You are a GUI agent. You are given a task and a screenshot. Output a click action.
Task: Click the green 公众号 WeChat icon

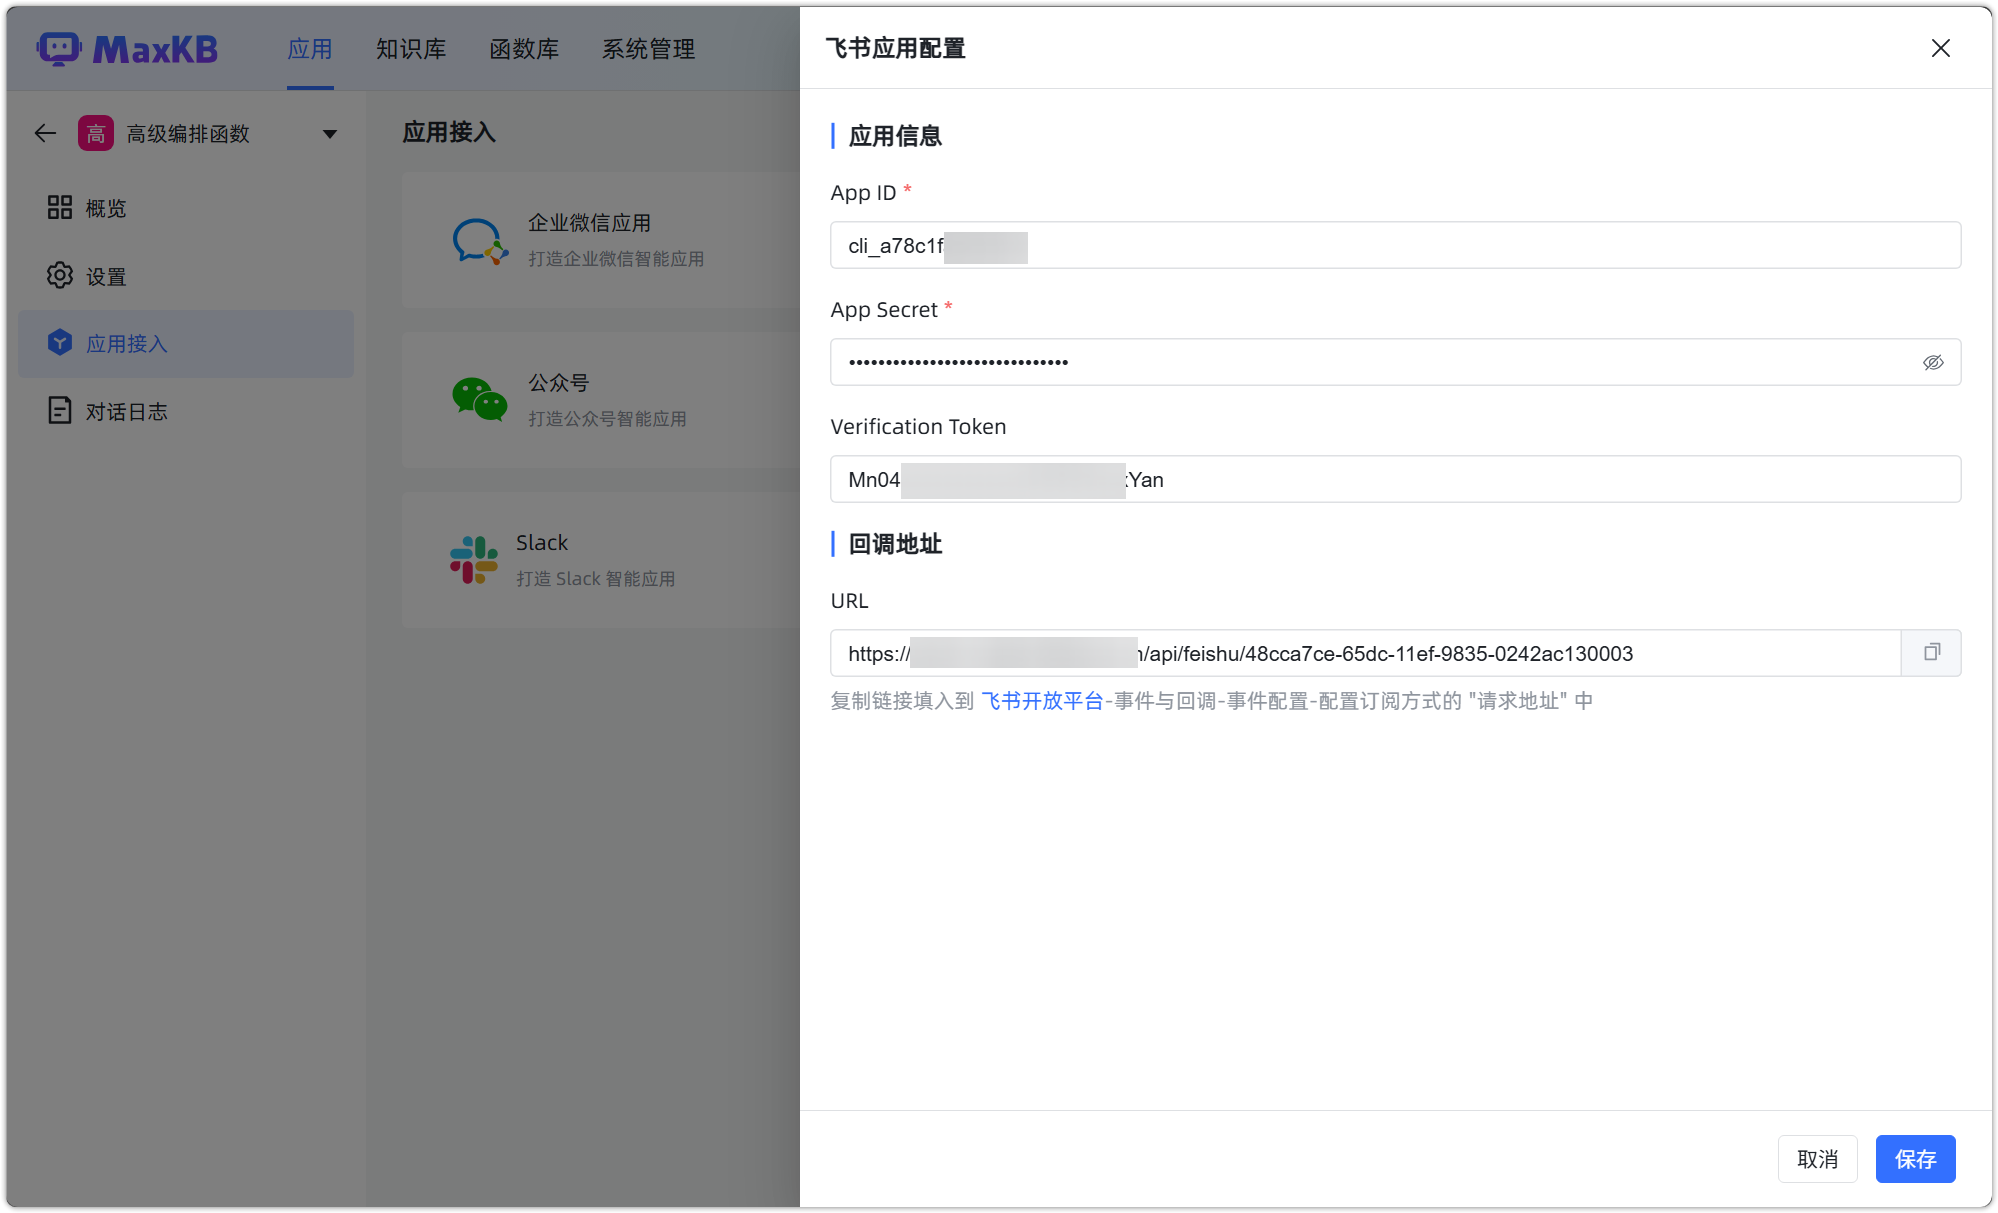coord(479,400)
